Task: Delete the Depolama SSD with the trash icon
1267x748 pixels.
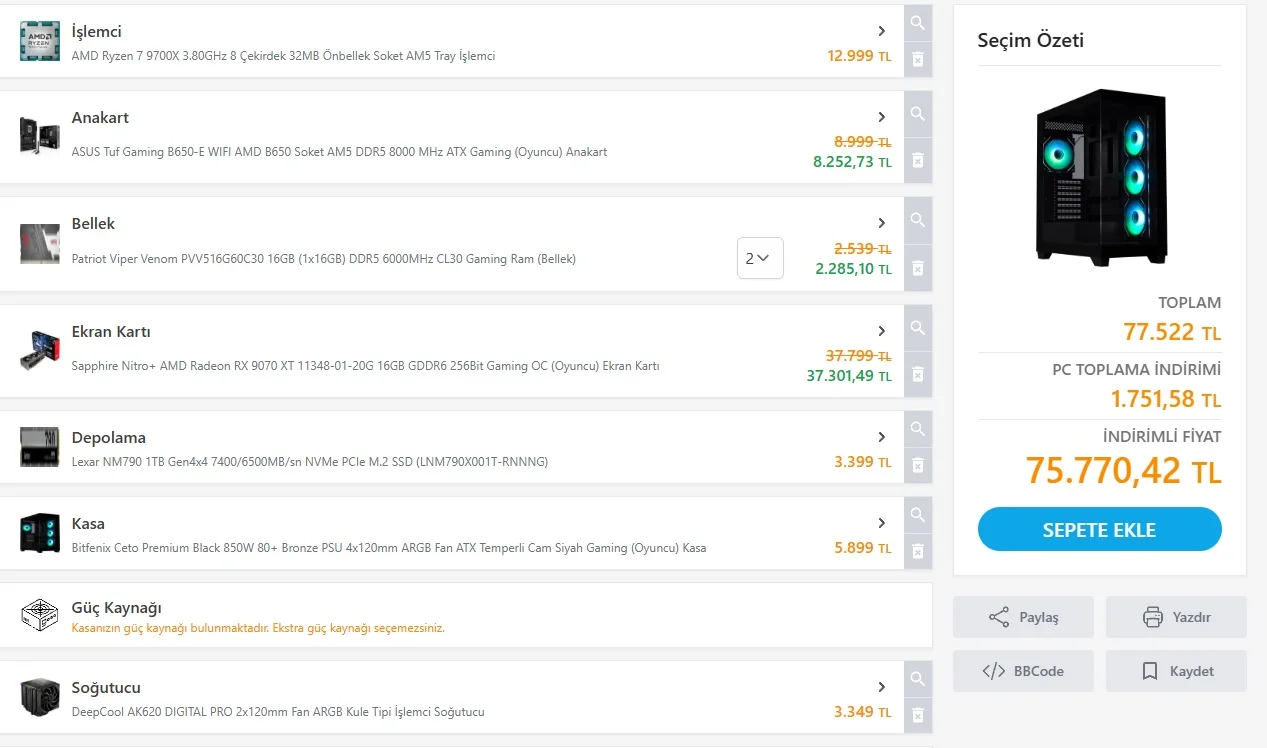Action: (x=917, y=465)
